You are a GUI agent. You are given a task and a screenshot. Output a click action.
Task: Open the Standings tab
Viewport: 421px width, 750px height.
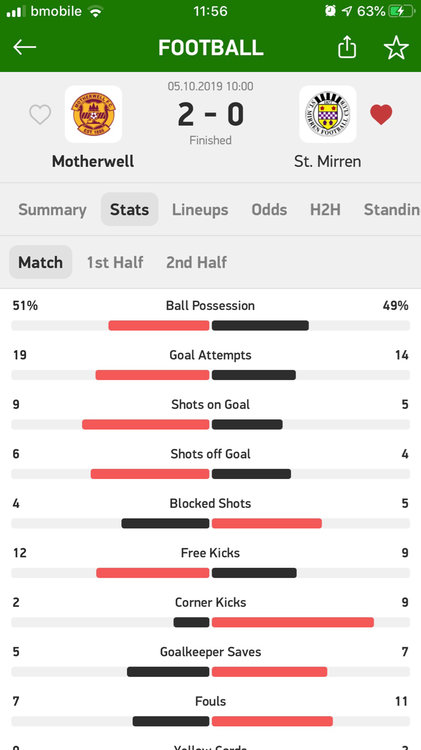(x=392, y=210)
